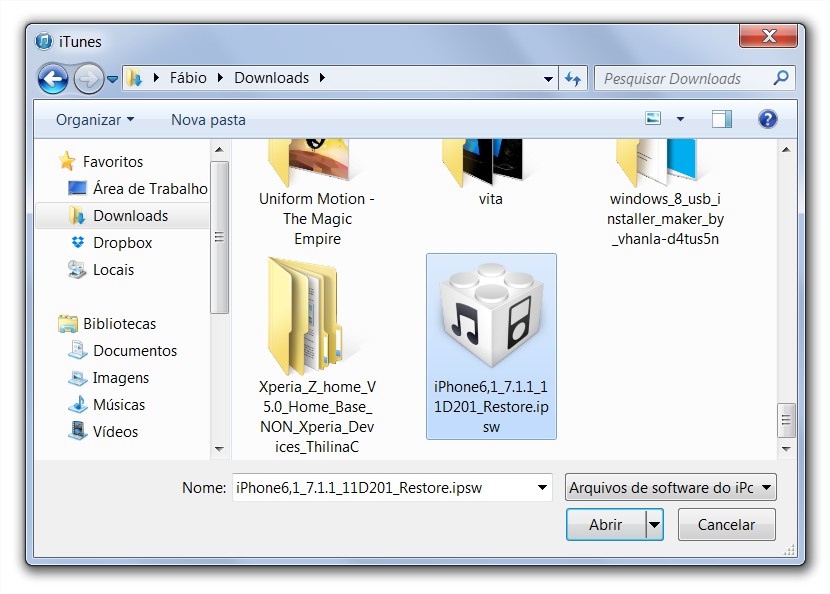Create a new folder with Nova pasta
The image size is (830, 594).
tap(208, 120)
